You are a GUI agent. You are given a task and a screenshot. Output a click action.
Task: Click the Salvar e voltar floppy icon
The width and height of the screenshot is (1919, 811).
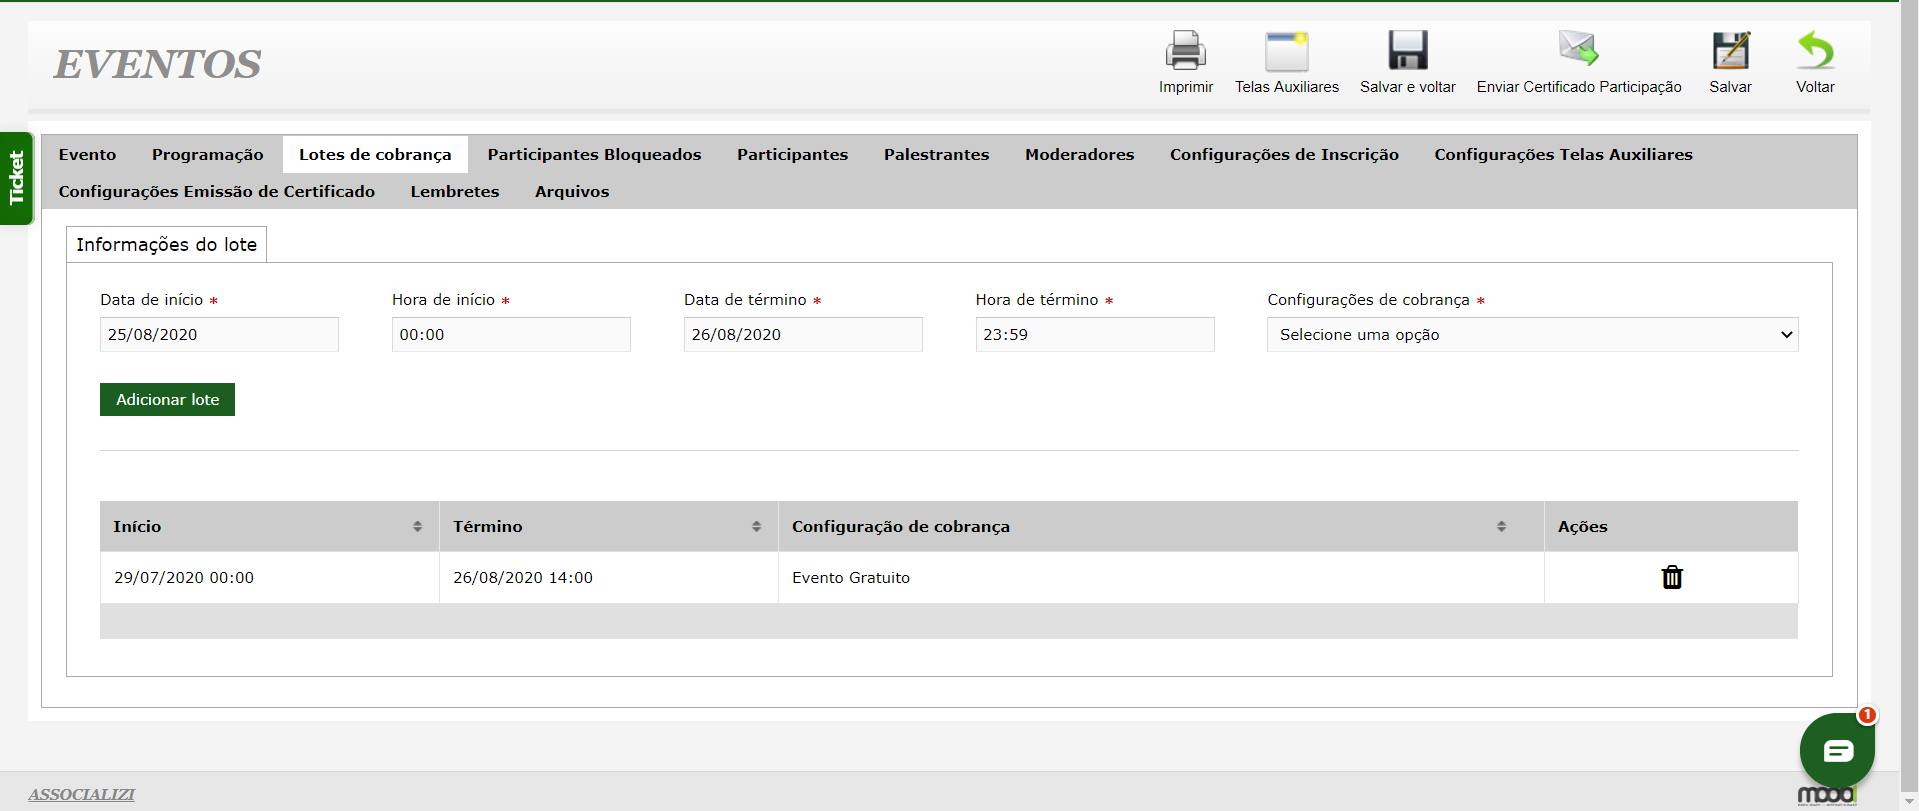(1407, 52)
